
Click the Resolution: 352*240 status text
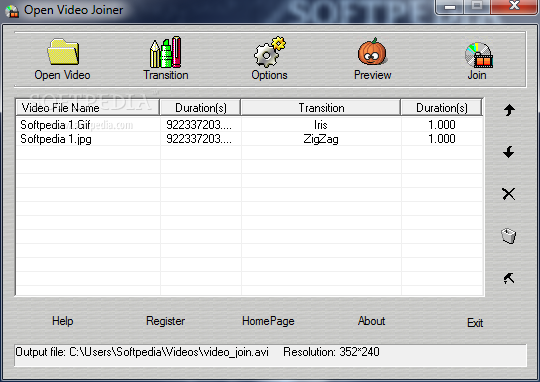(x=331, y=352)
